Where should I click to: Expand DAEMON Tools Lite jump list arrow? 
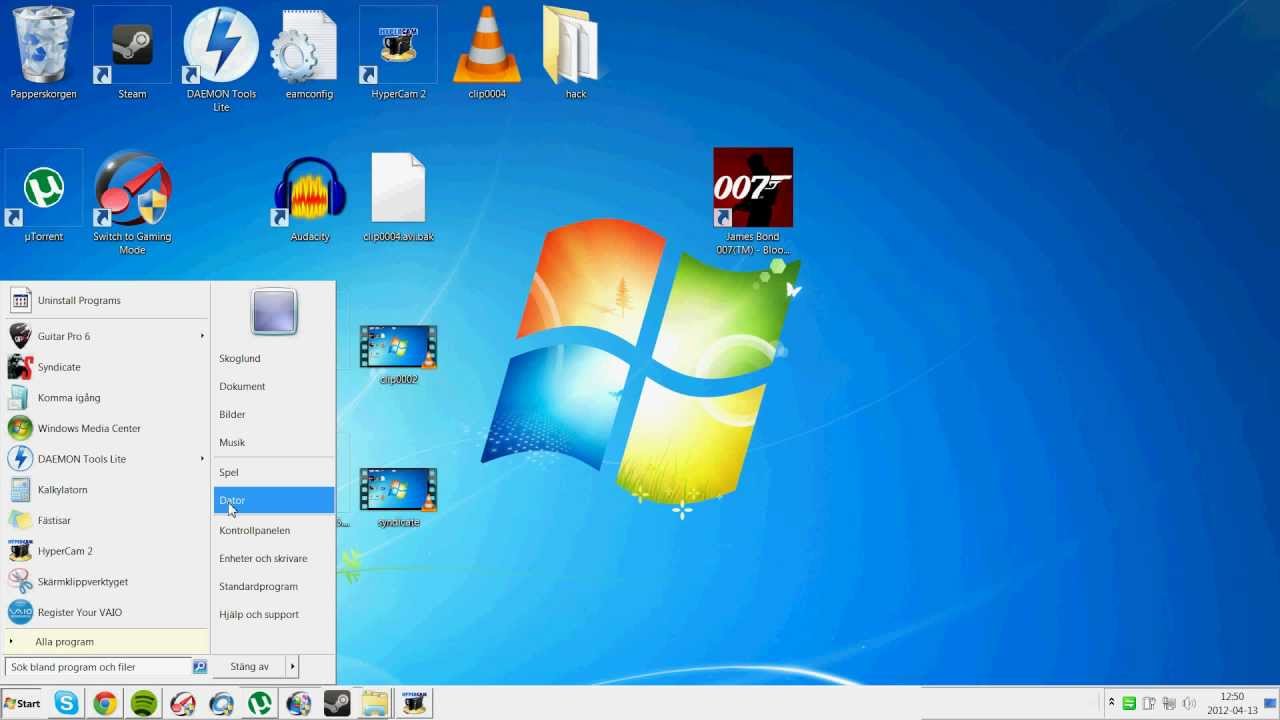(202, 459)
